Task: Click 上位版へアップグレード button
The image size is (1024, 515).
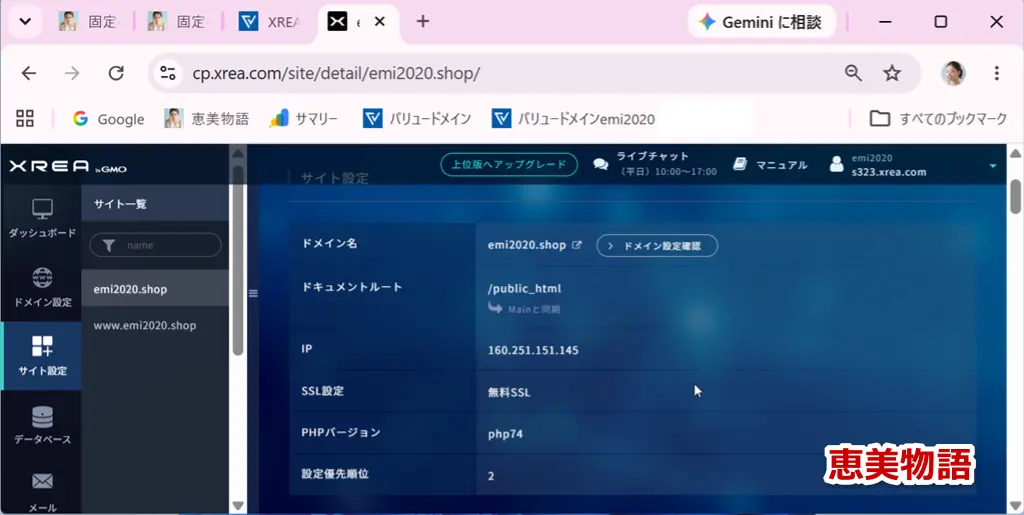Action: point(509,164)
